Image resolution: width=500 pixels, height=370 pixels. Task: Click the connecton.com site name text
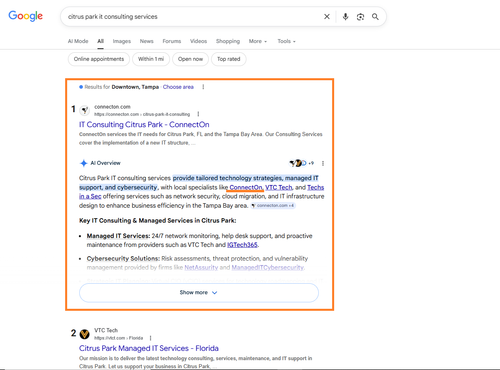[x=112, y=107]
